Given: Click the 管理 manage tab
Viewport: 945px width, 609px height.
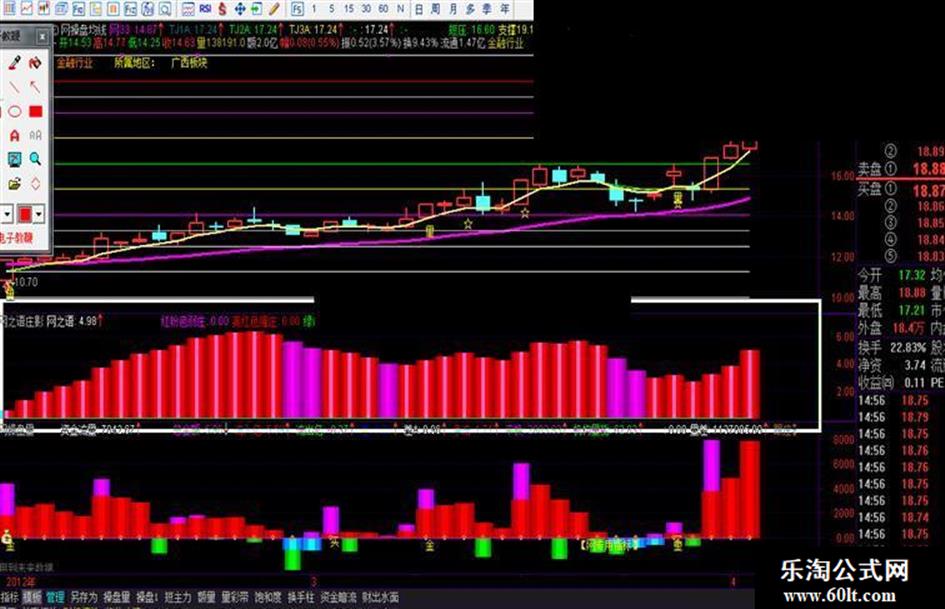Looking at the screenshot, I should click(x=55, y=597).
